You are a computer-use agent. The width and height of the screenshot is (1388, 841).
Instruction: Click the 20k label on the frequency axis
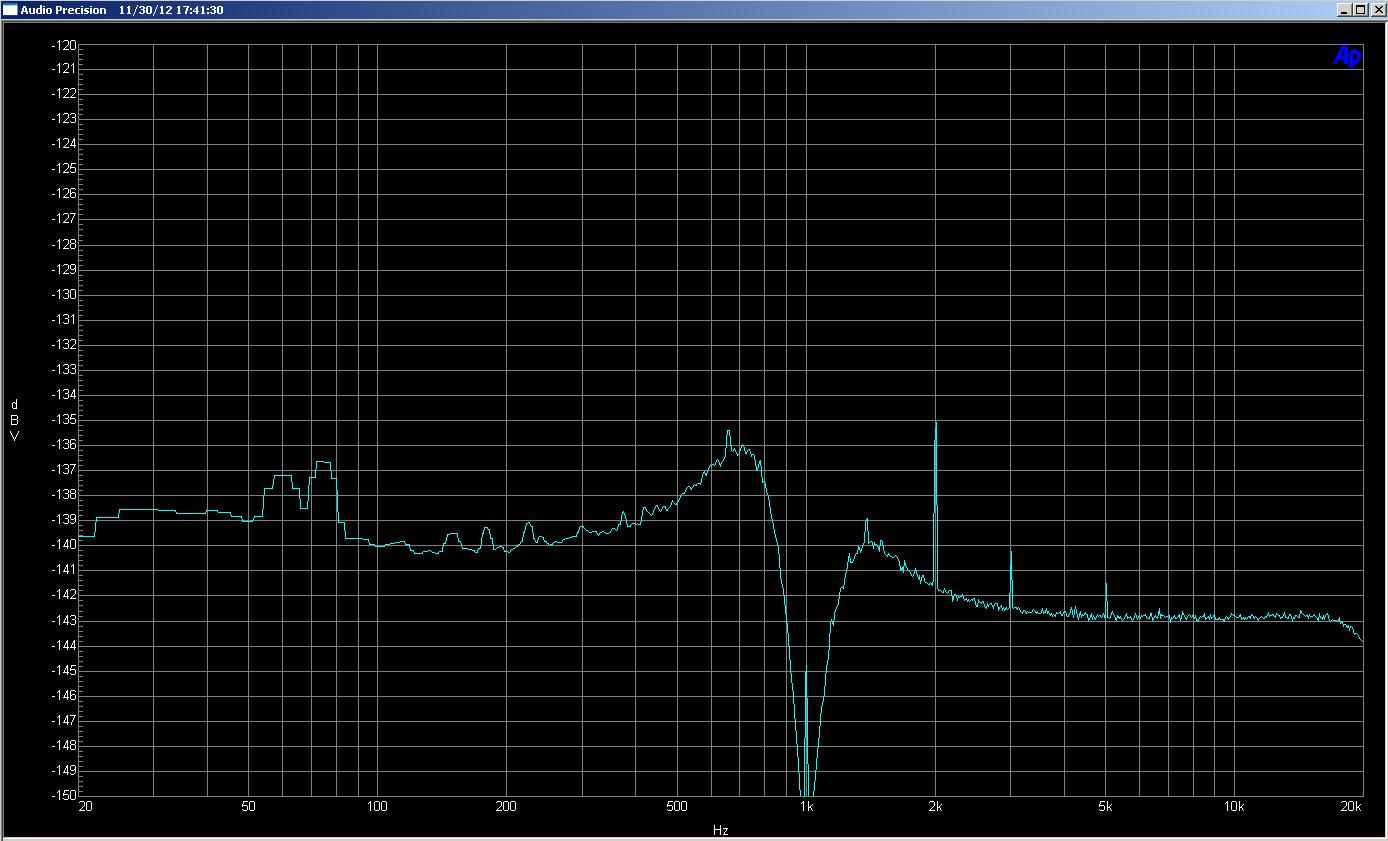(x=1352, y=807)
